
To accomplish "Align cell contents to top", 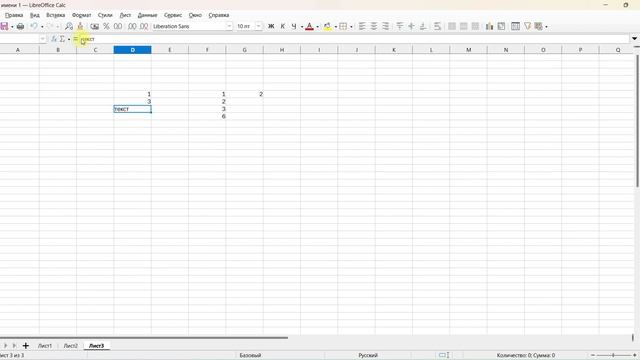I will [x=400, y=26].
